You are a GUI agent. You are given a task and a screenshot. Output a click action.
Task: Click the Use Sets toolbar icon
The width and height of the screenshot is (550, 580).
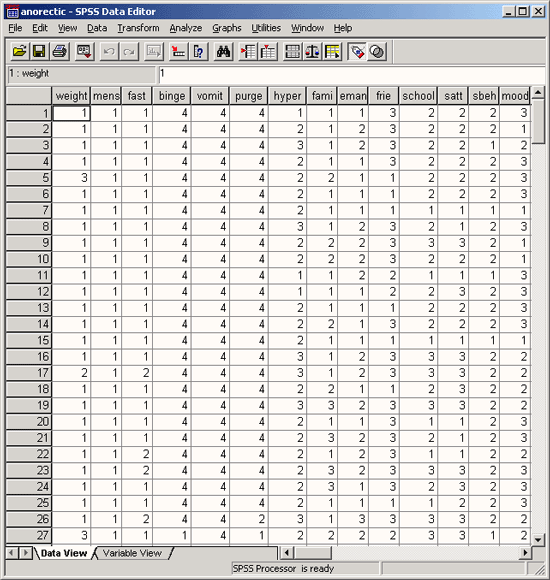tap(377, 51)
